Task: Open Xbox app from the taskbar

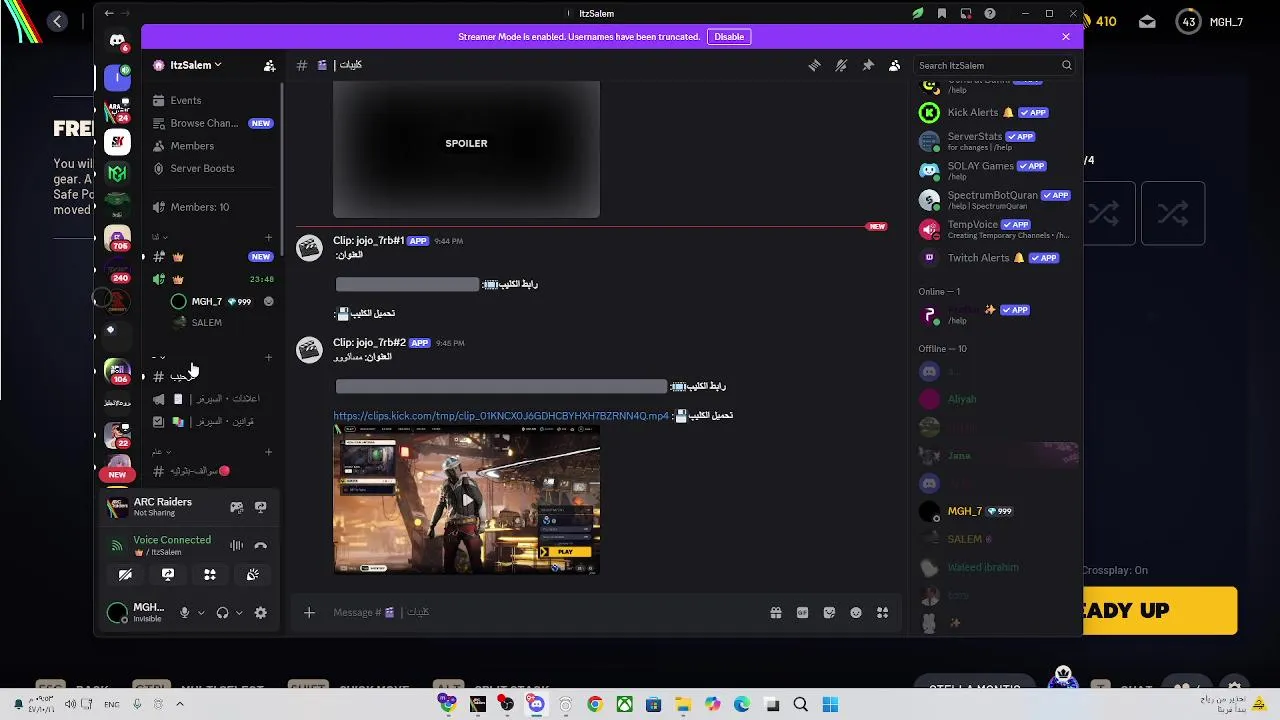Action: pos(624,705)
